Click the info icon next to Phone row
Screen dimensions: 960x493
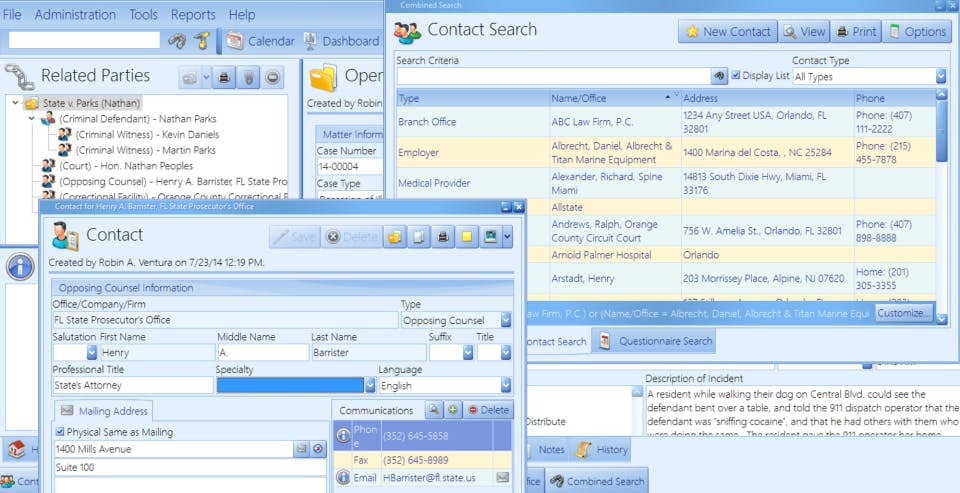(343, 436)
